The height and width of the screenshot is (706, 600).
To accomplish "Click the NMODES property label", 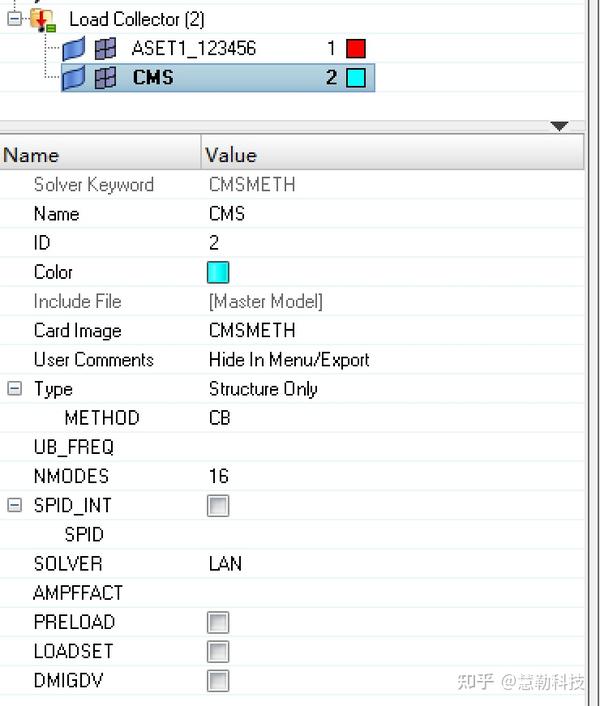I will (71, 476).
